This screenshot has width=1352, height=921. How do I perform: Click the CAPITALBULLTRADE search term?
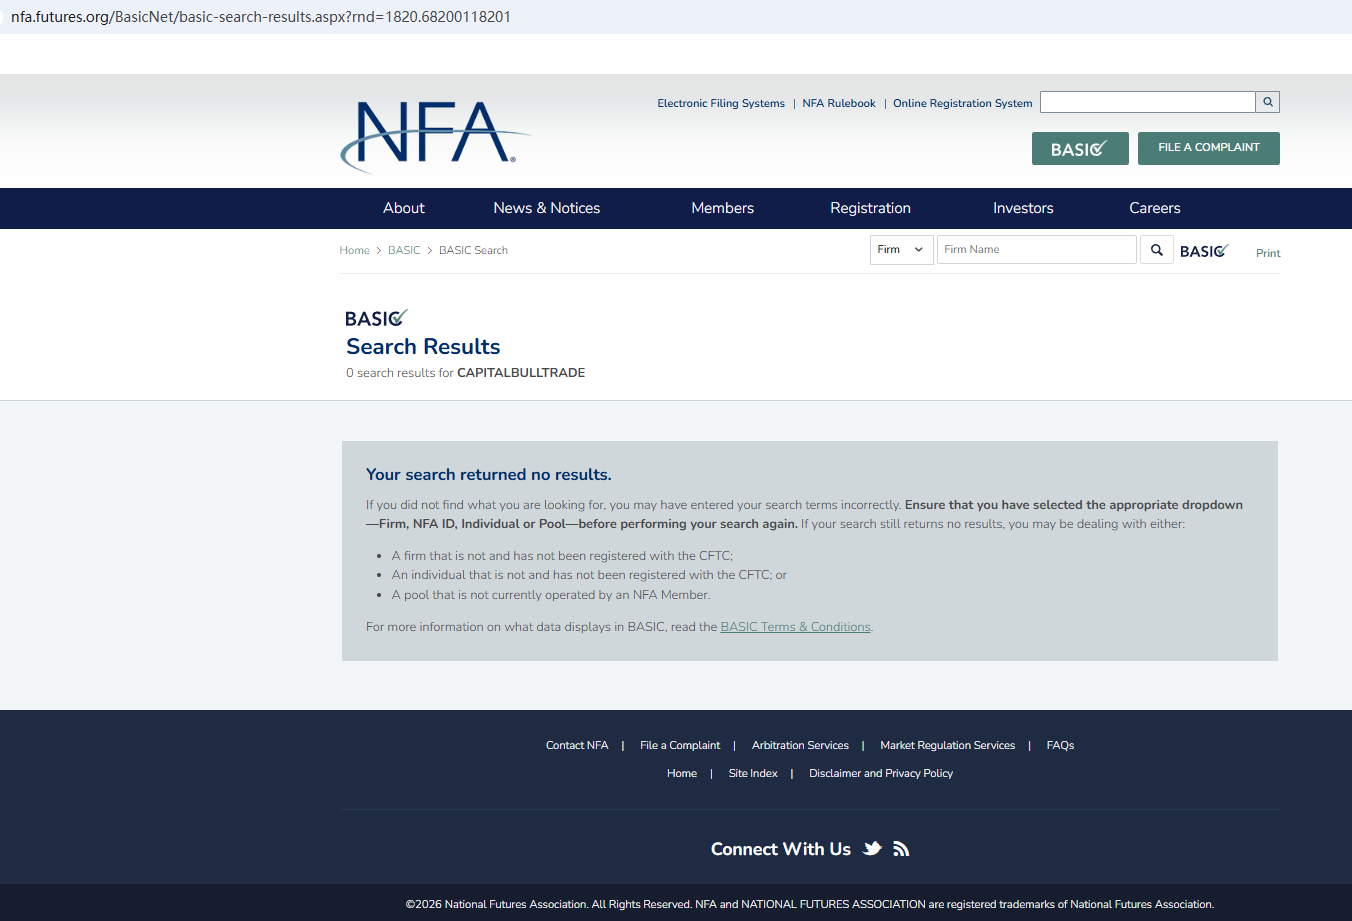(x=521, y=373)
